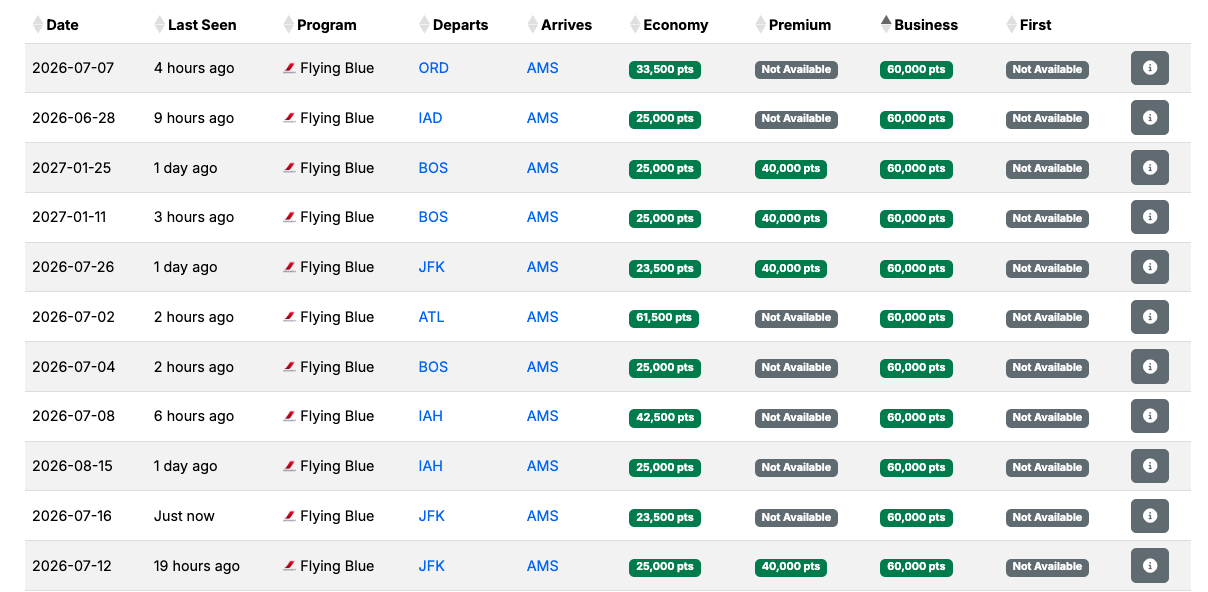Click the date 2026-07-07
1208x592 pixels.
click(73, 68)
